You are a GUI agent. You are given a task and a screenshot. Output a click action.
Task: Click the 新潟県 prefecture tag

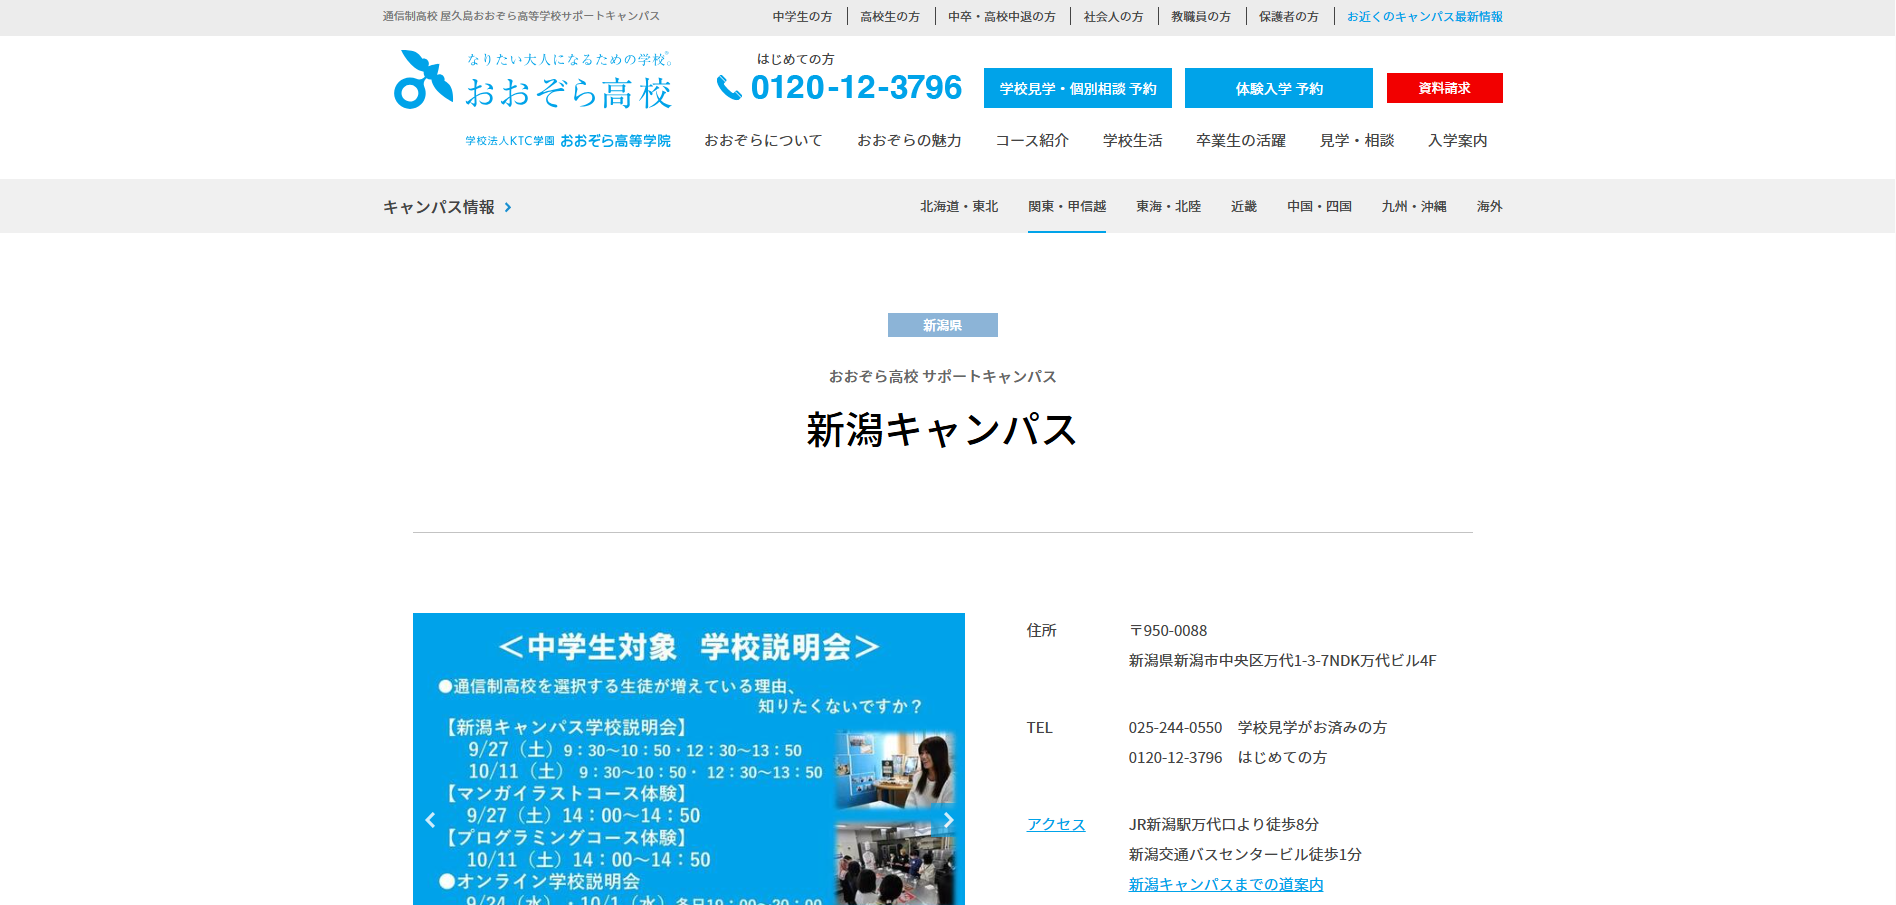(x=942, y=326)
